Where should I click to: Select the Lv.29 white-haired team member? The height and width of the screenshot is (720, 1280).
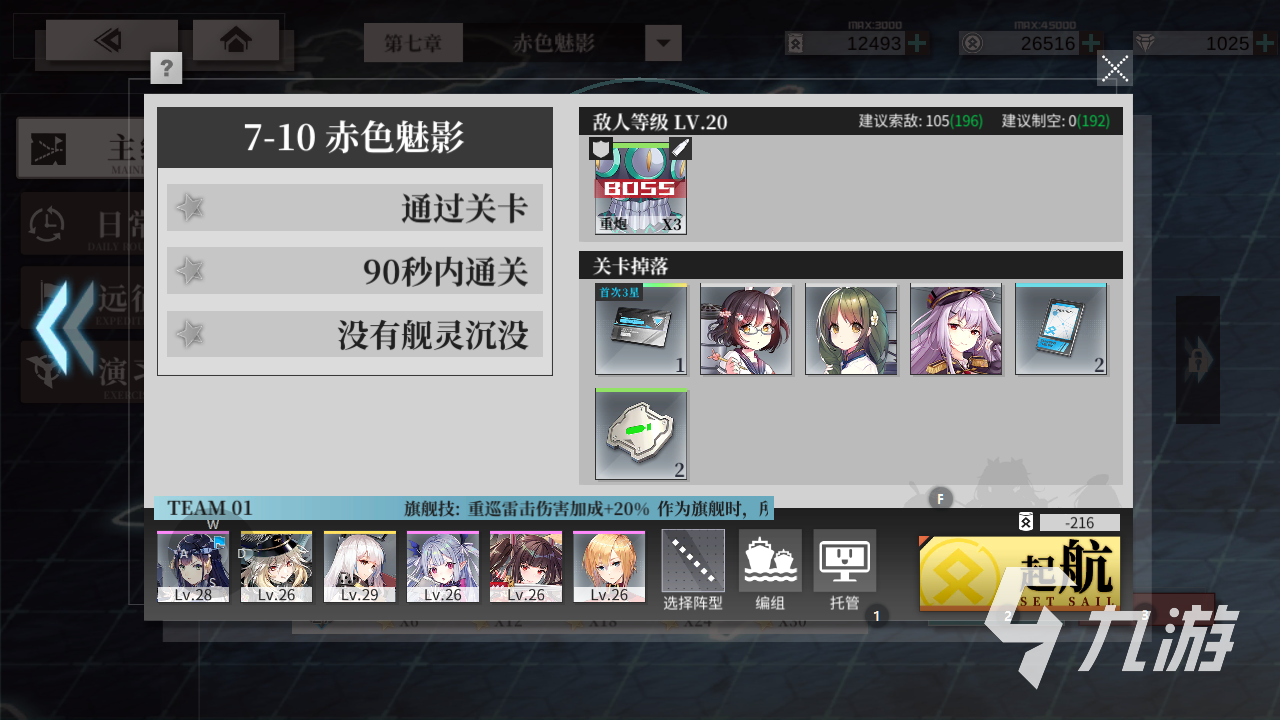360,567
